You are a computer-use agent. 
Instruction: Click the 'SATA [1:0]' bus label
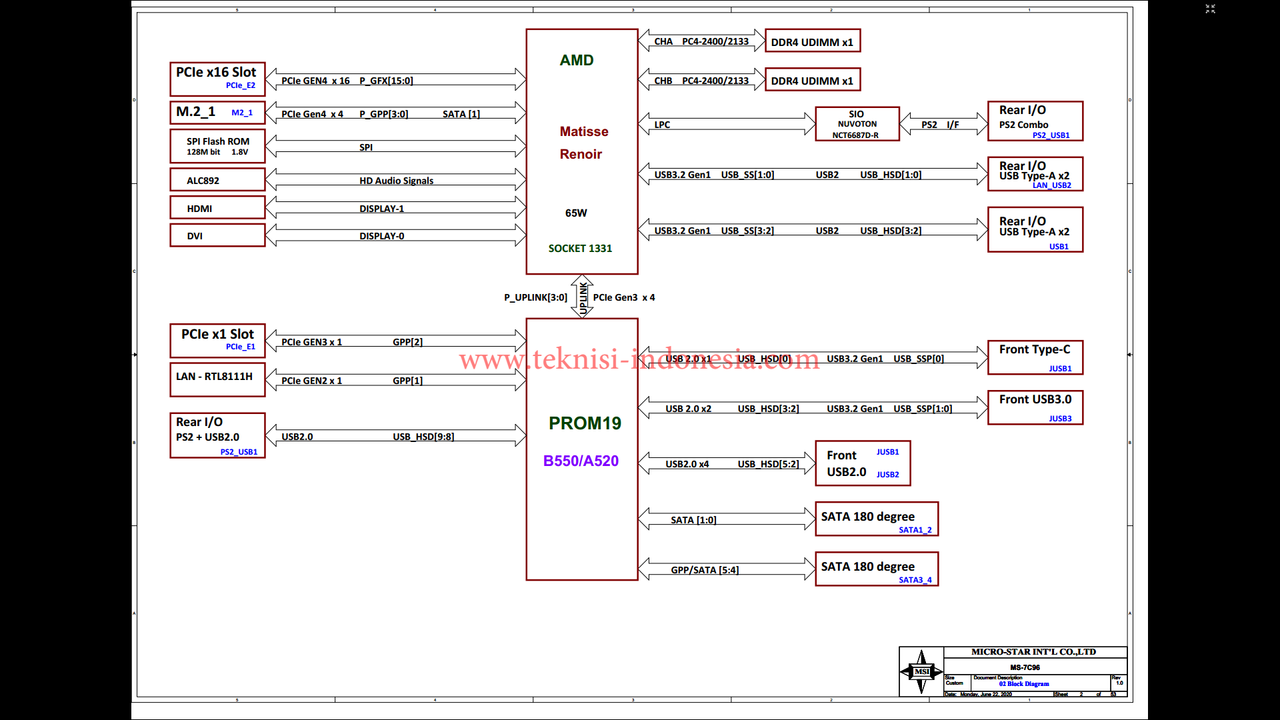(693, 520)
